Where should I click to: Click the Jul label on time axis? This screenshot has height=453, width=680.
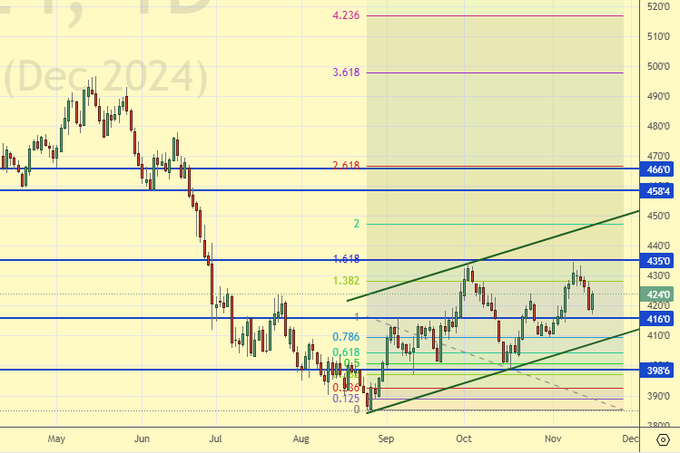pos(215,438)
